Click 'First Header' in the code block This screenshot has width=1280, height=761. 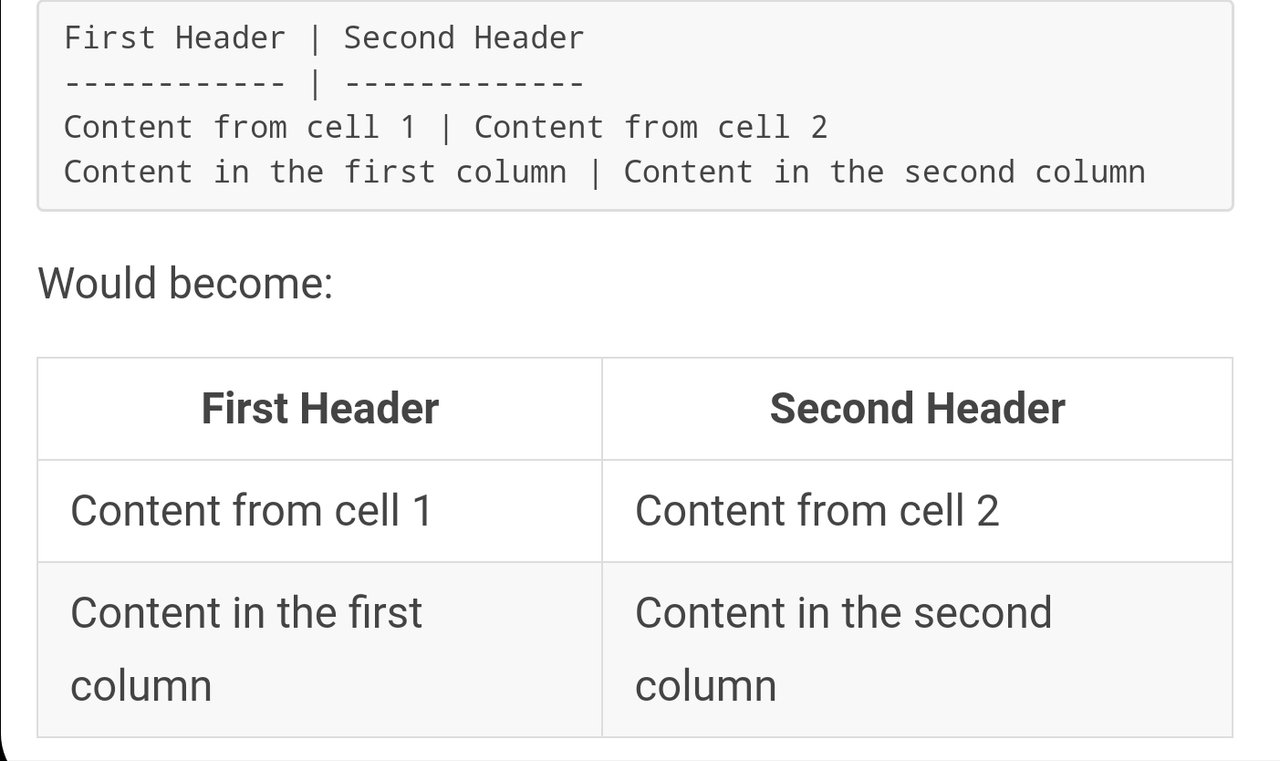tap(174, 38)
